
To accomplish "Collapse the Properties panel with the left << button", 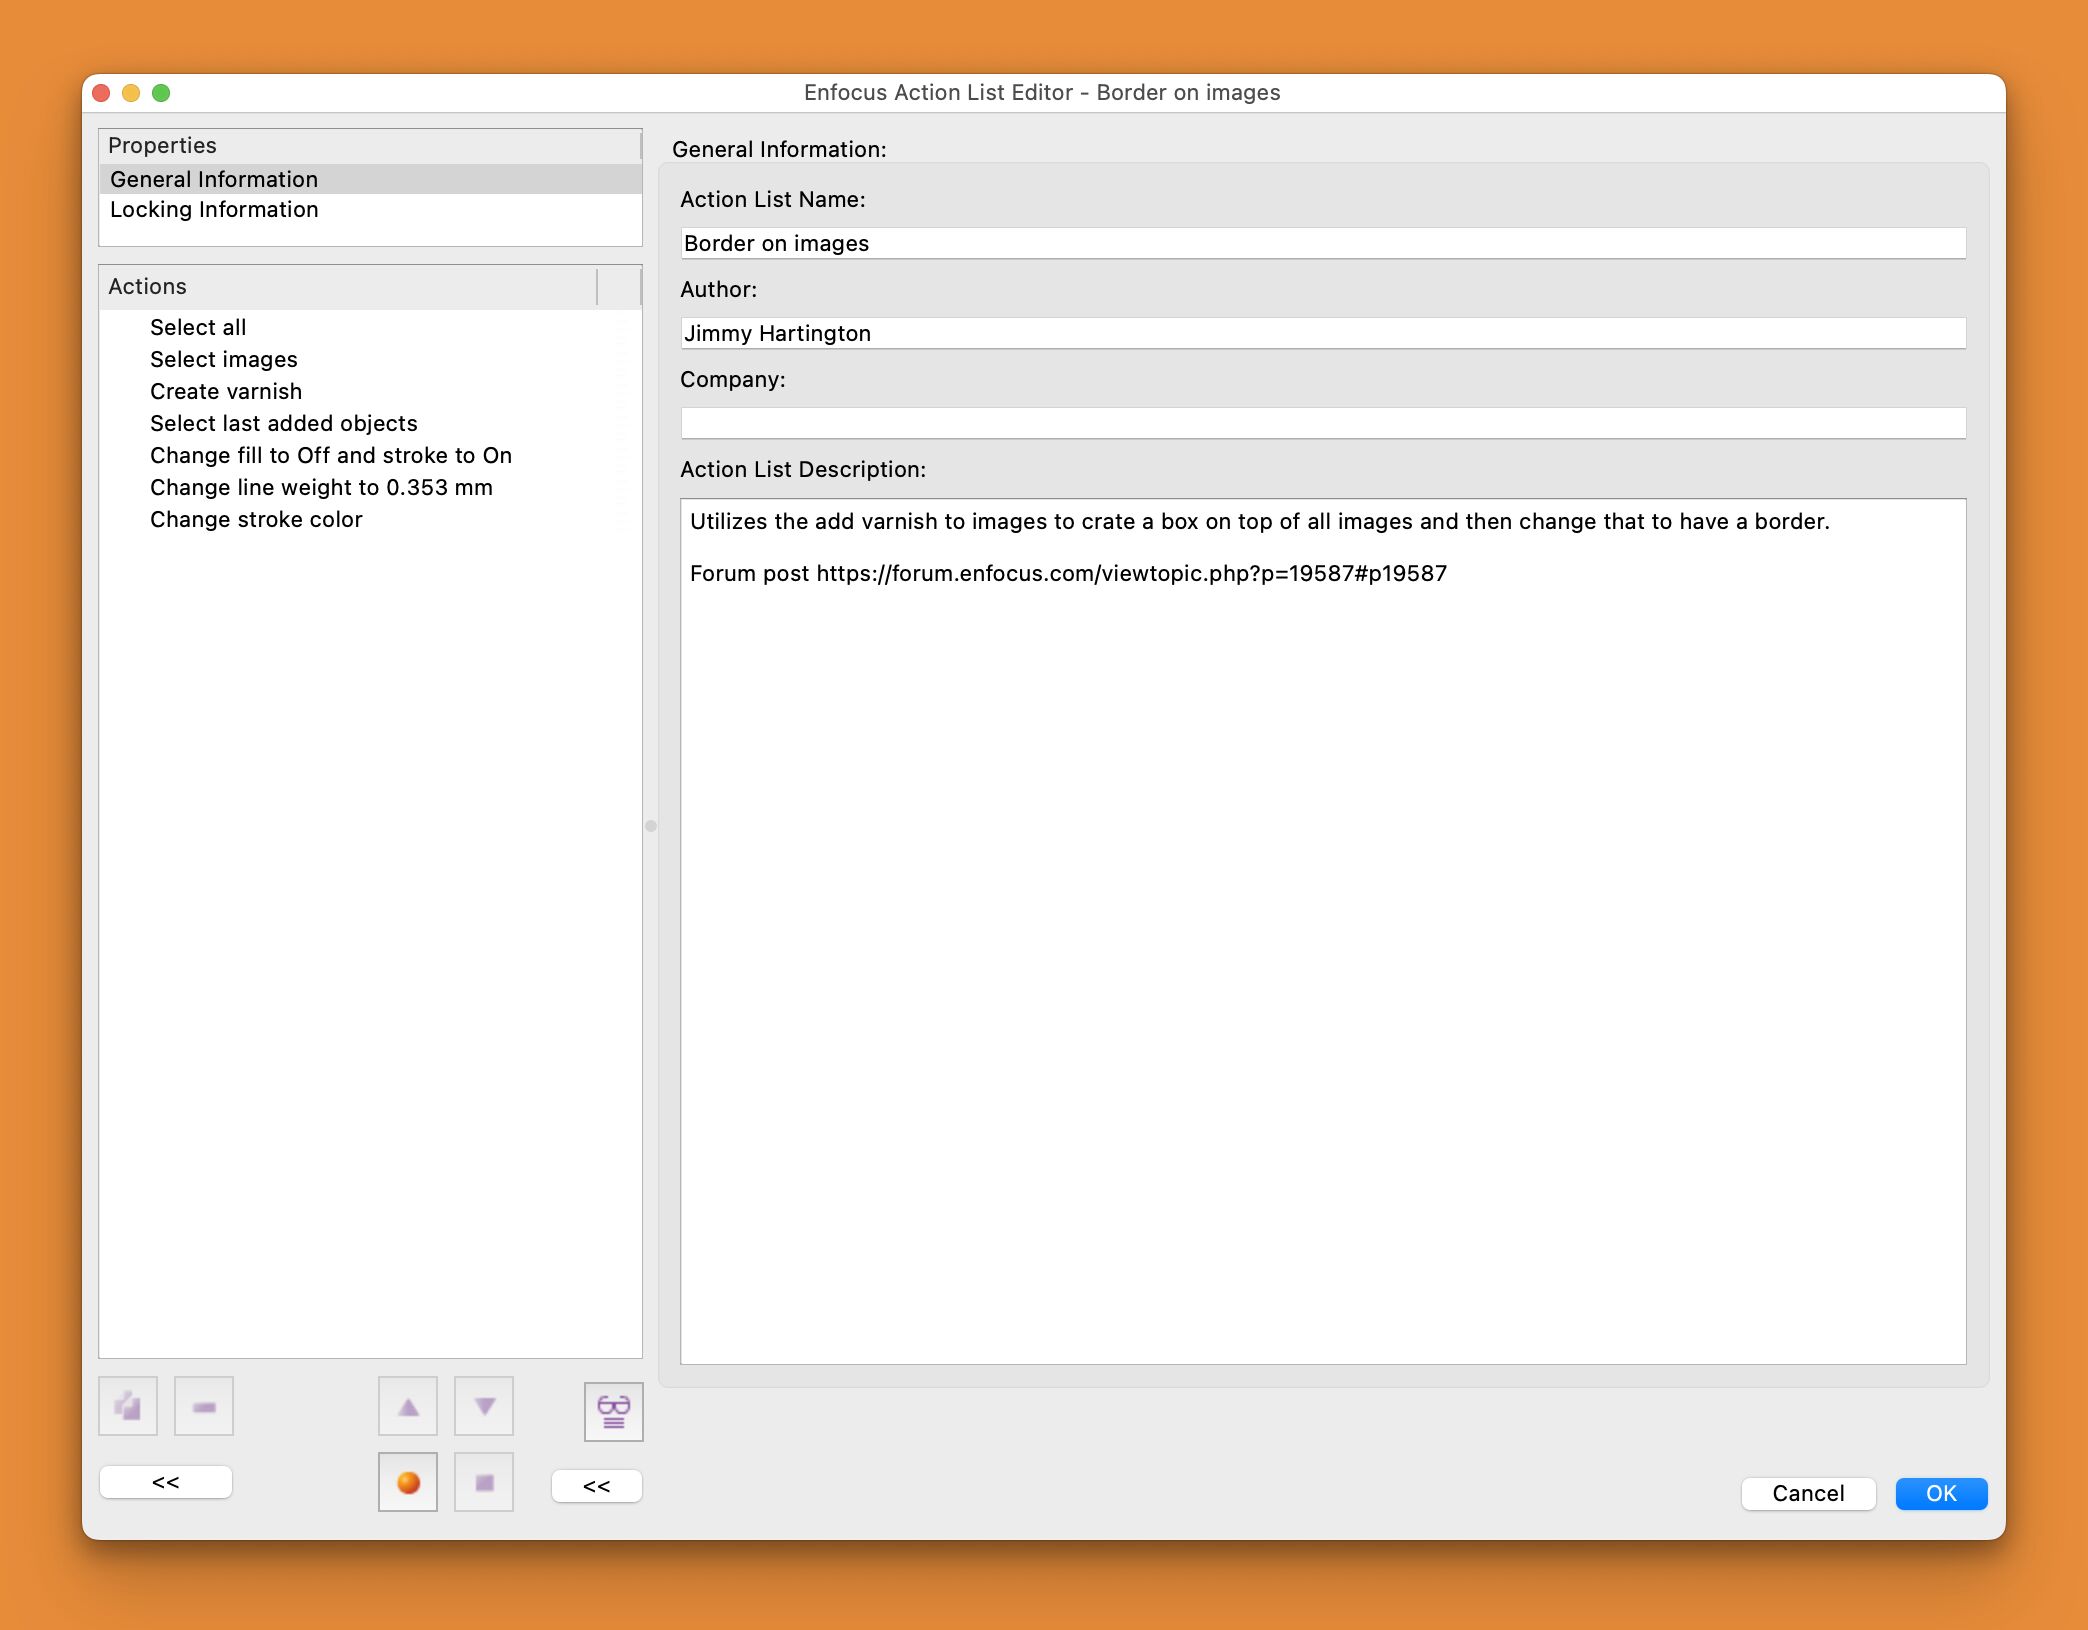I will tap(165, 1481).
